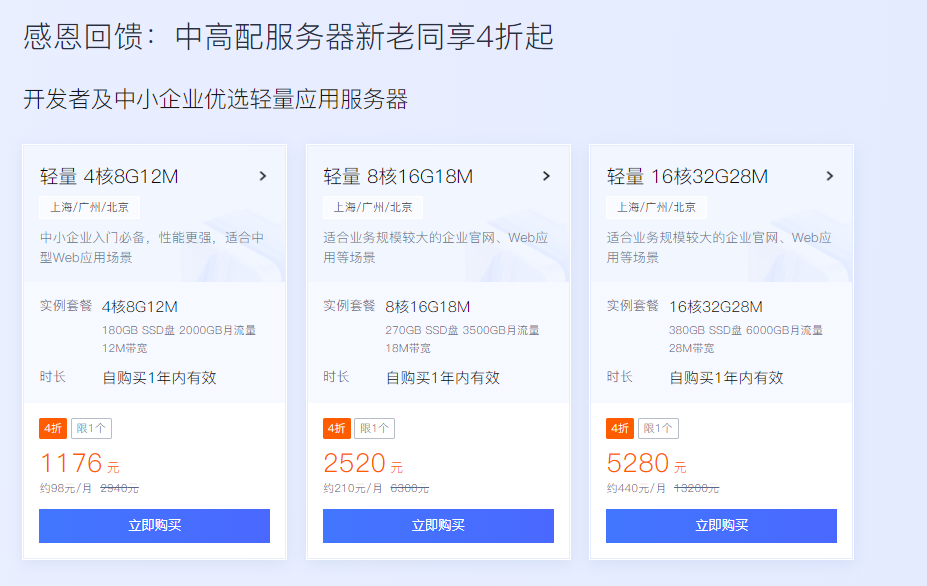This screenshot has width=927, height=586.
Task: Click the 1176 元 price text
Action: pyautogui.click(x=80, y=463)
